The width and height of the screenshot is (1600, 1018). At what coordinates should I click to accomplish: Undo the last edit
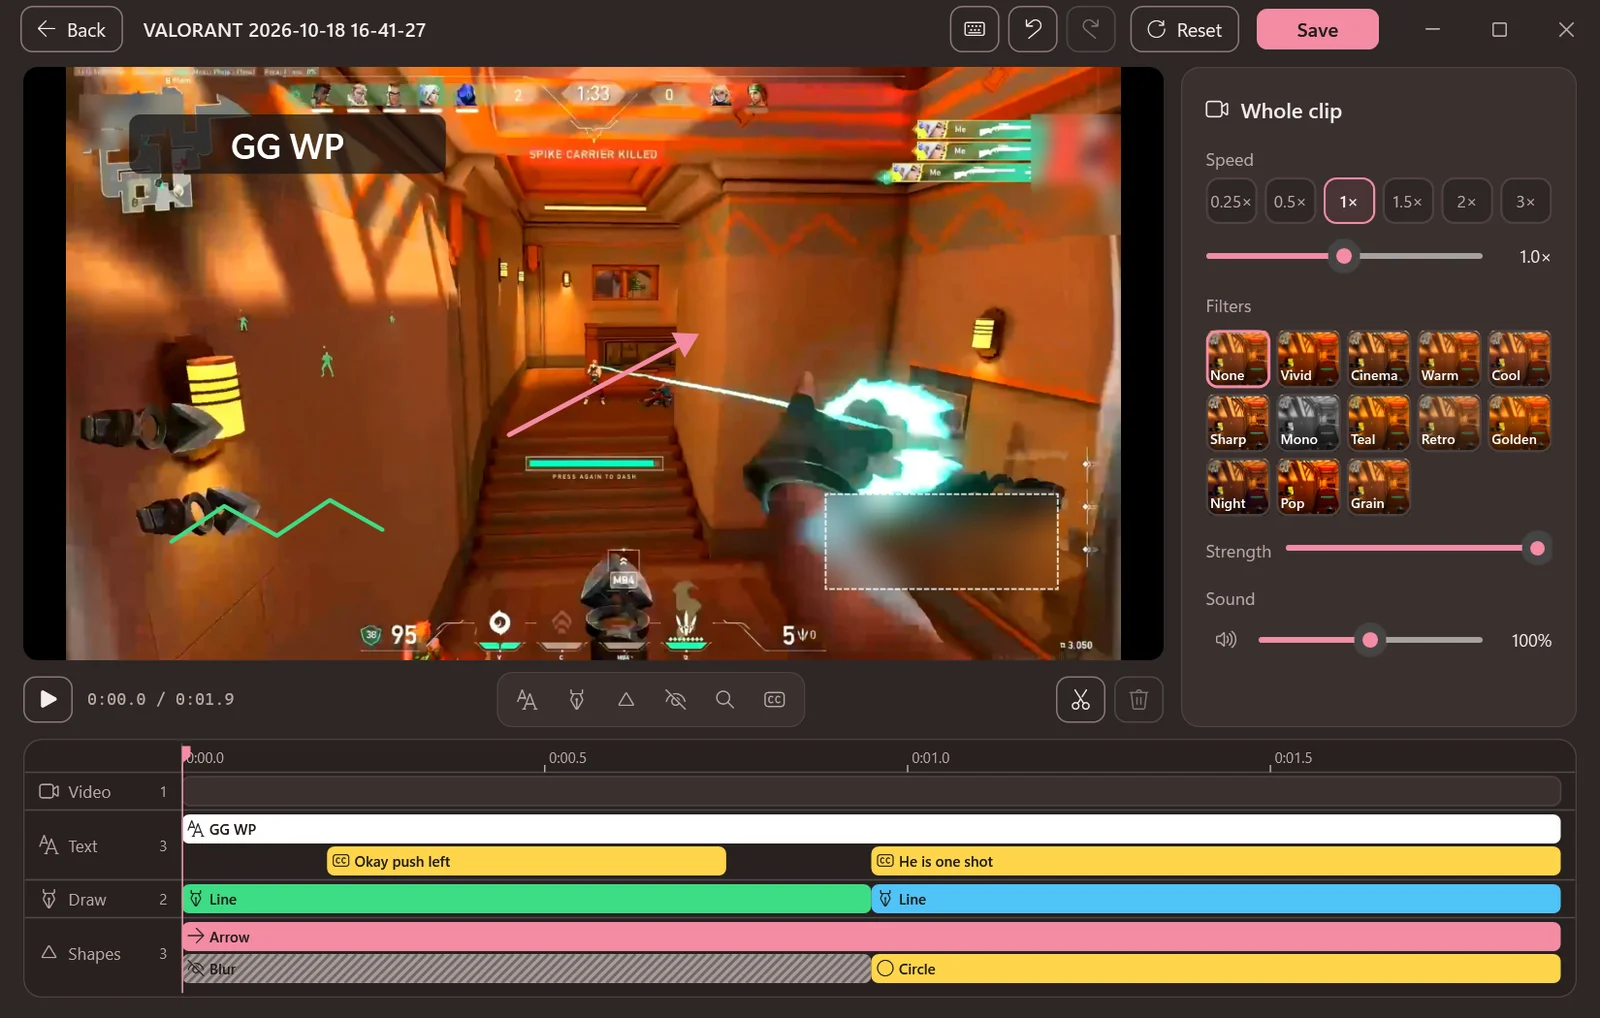(x=1033, y=29)
